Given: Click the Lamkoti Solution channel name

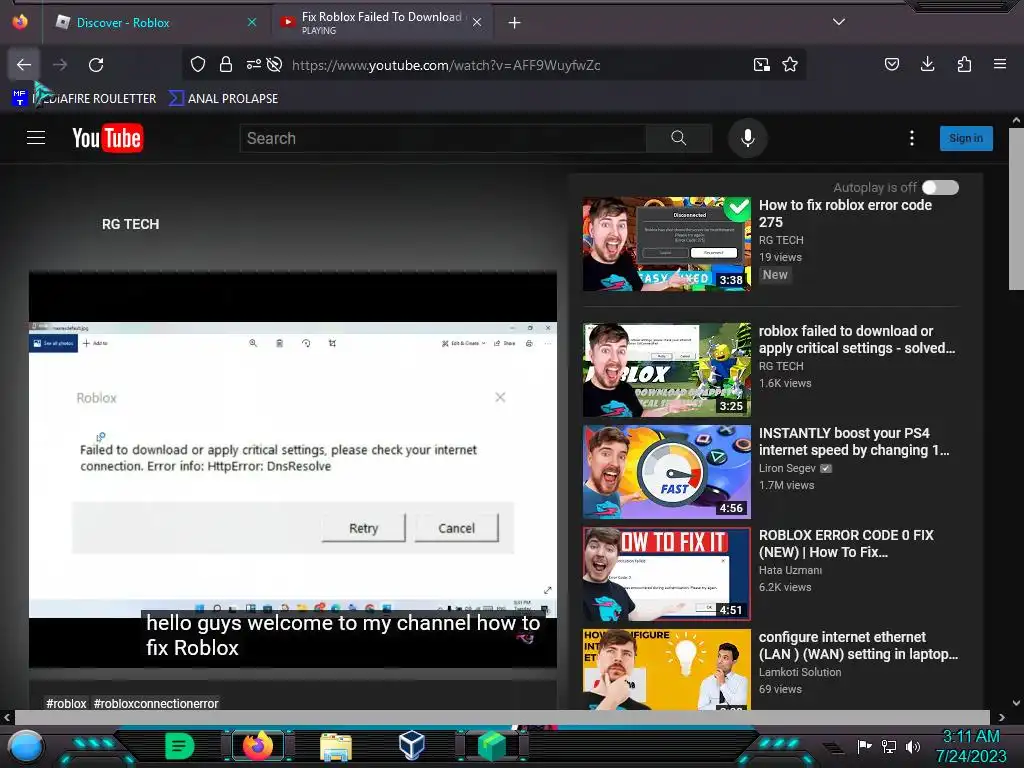Looking at the screenshot, I should tap(800, 672).
